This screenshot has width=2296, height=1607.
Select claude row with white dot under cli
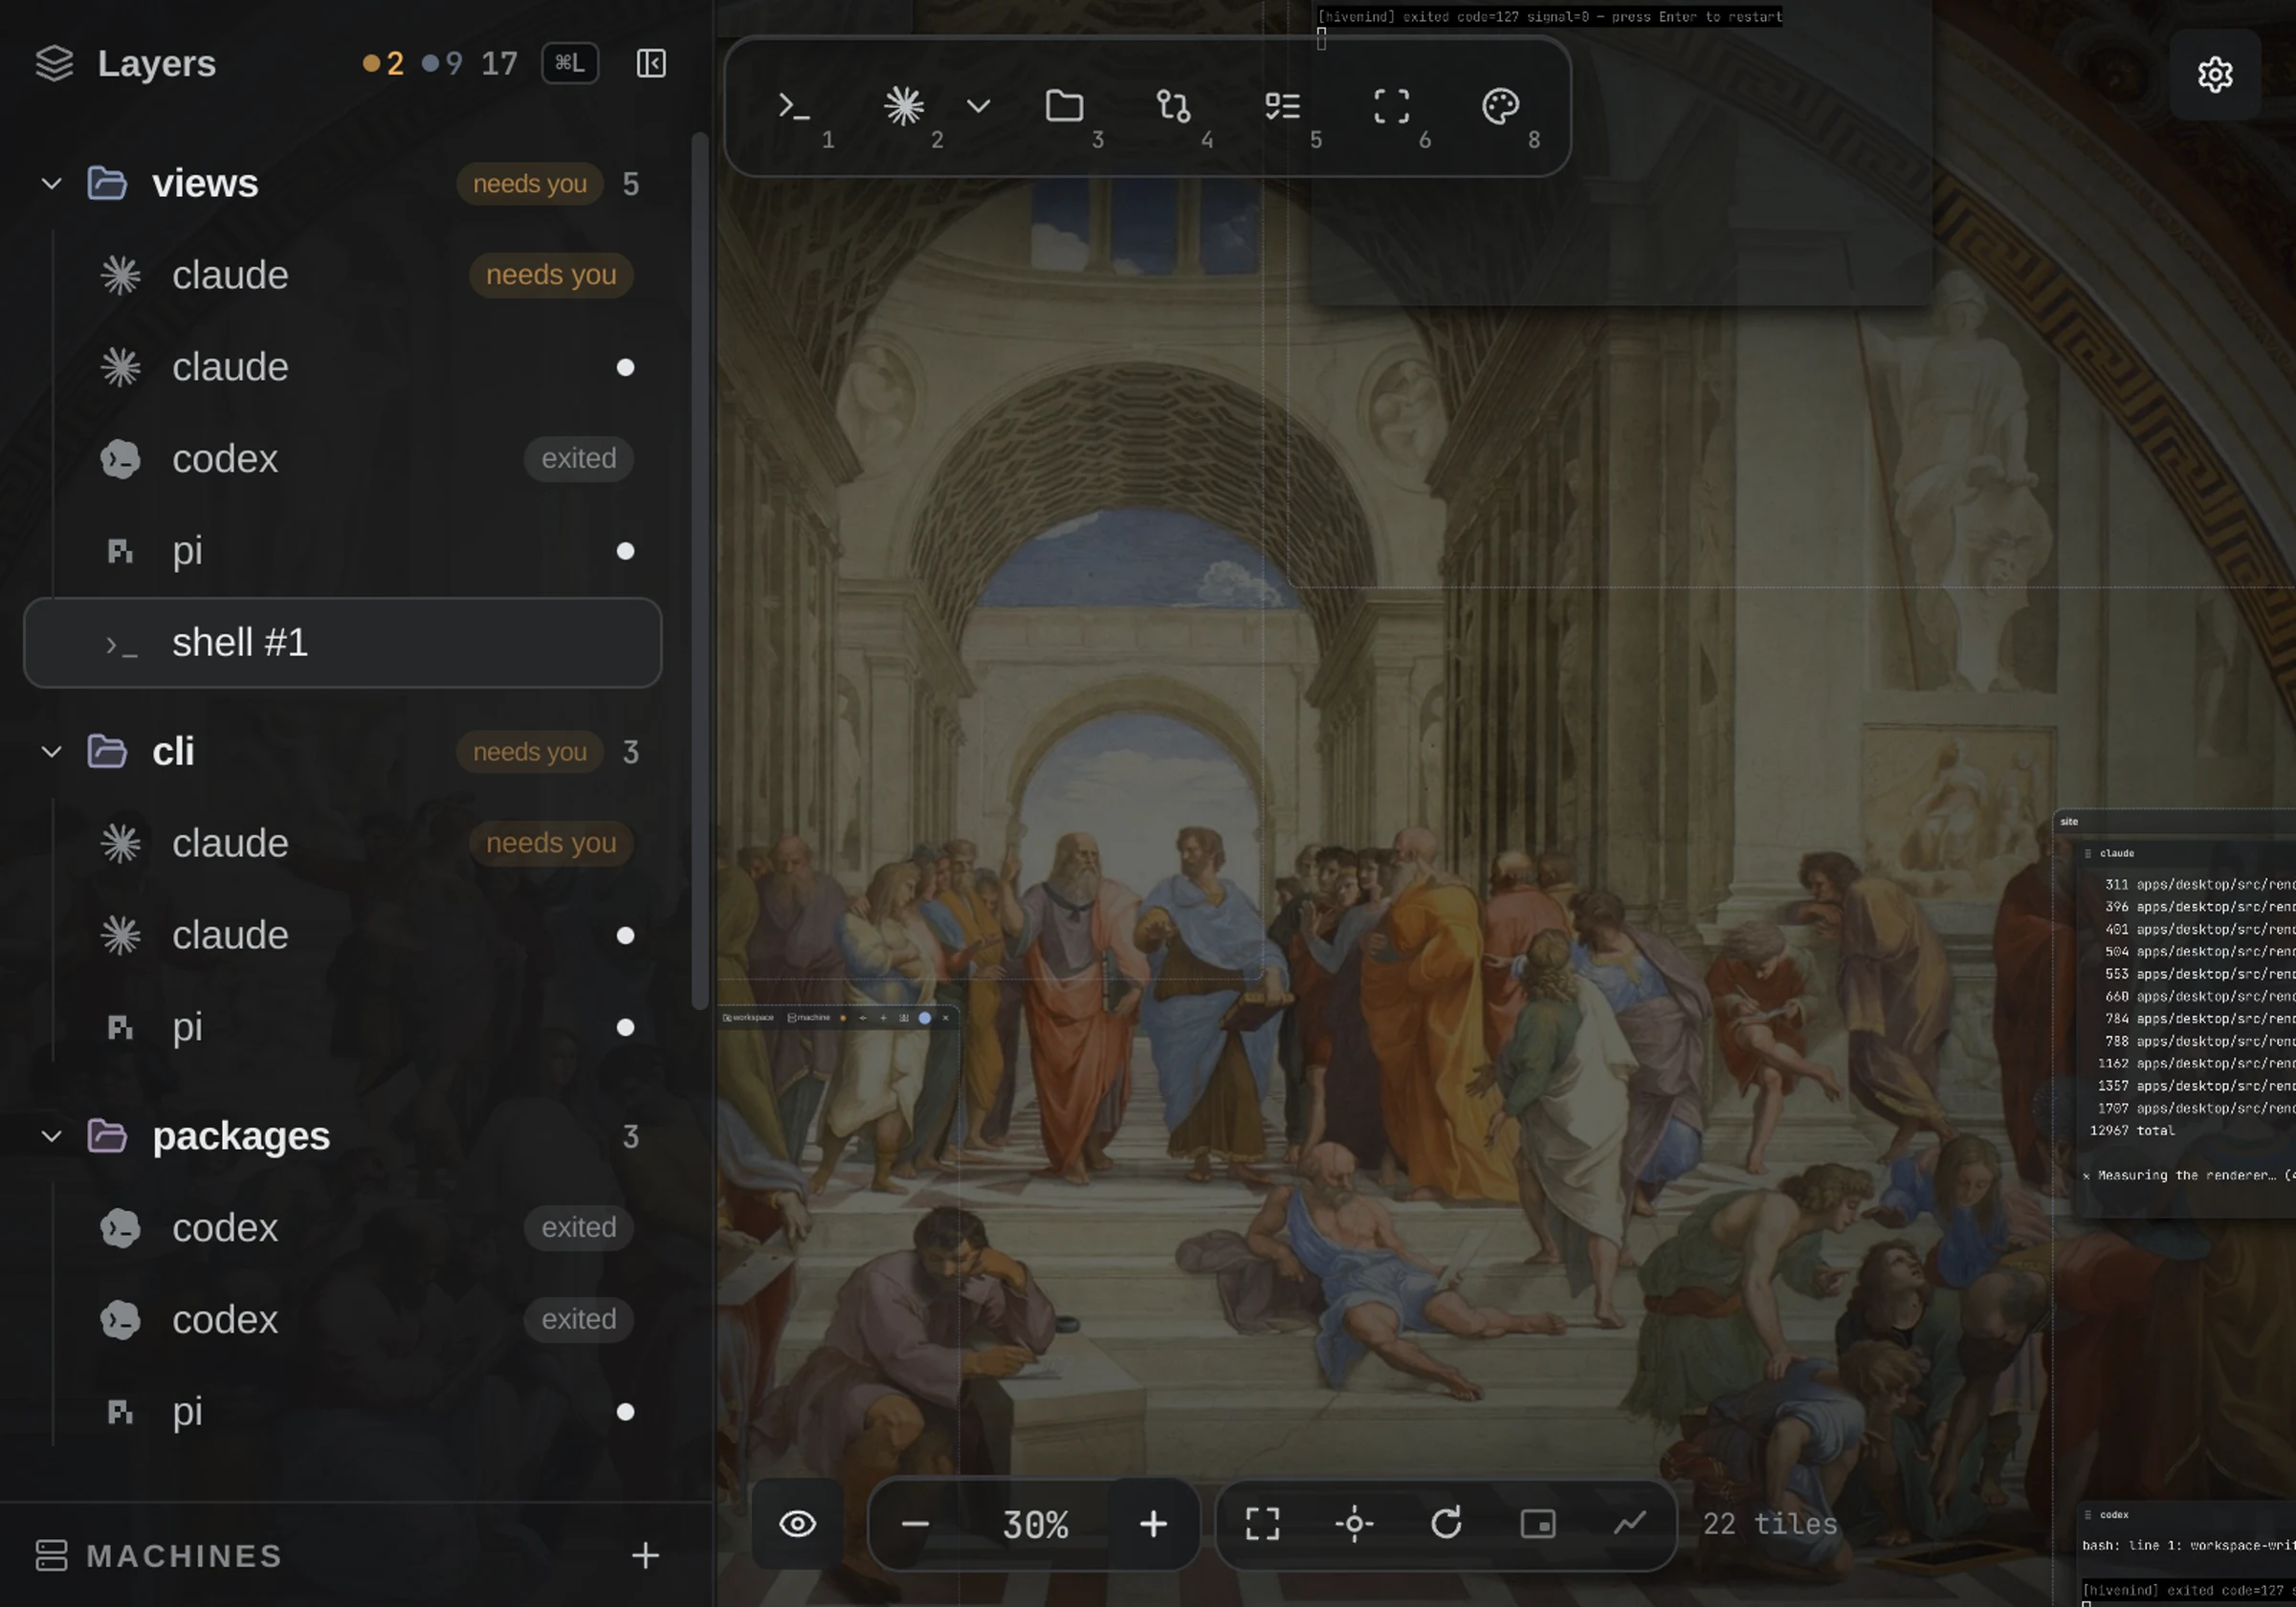pyautogui.click(x=342, y=936)
